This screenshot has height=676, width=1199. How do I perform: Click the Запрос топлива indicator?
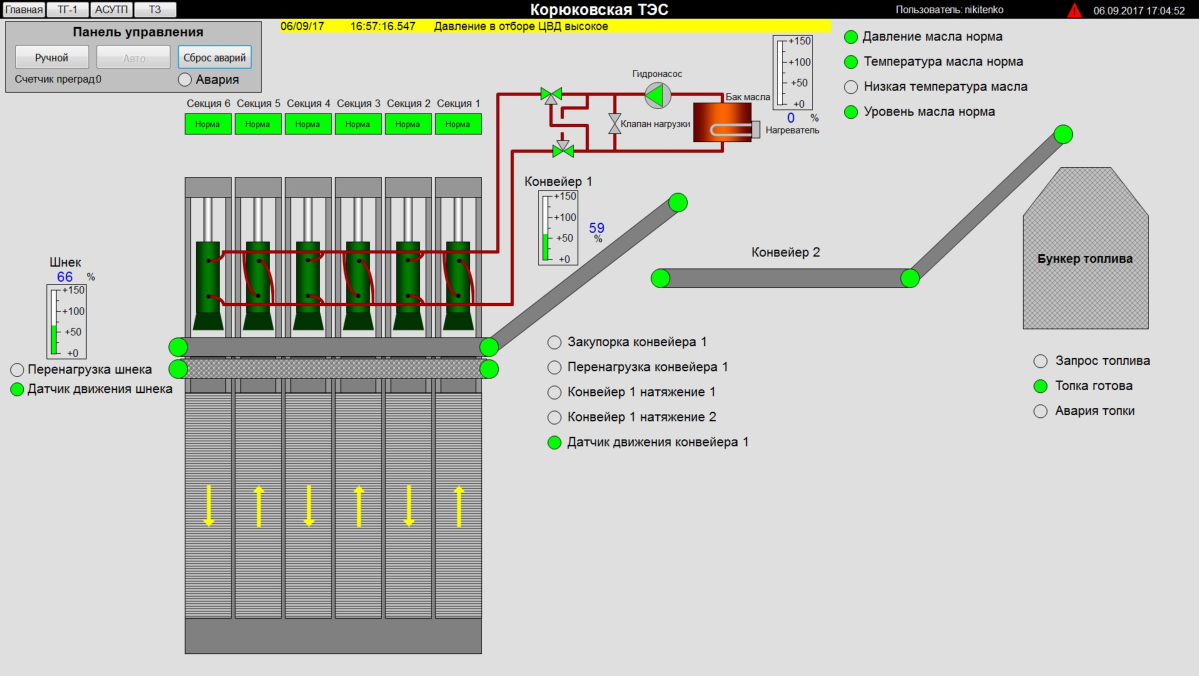pos(1040,361)
